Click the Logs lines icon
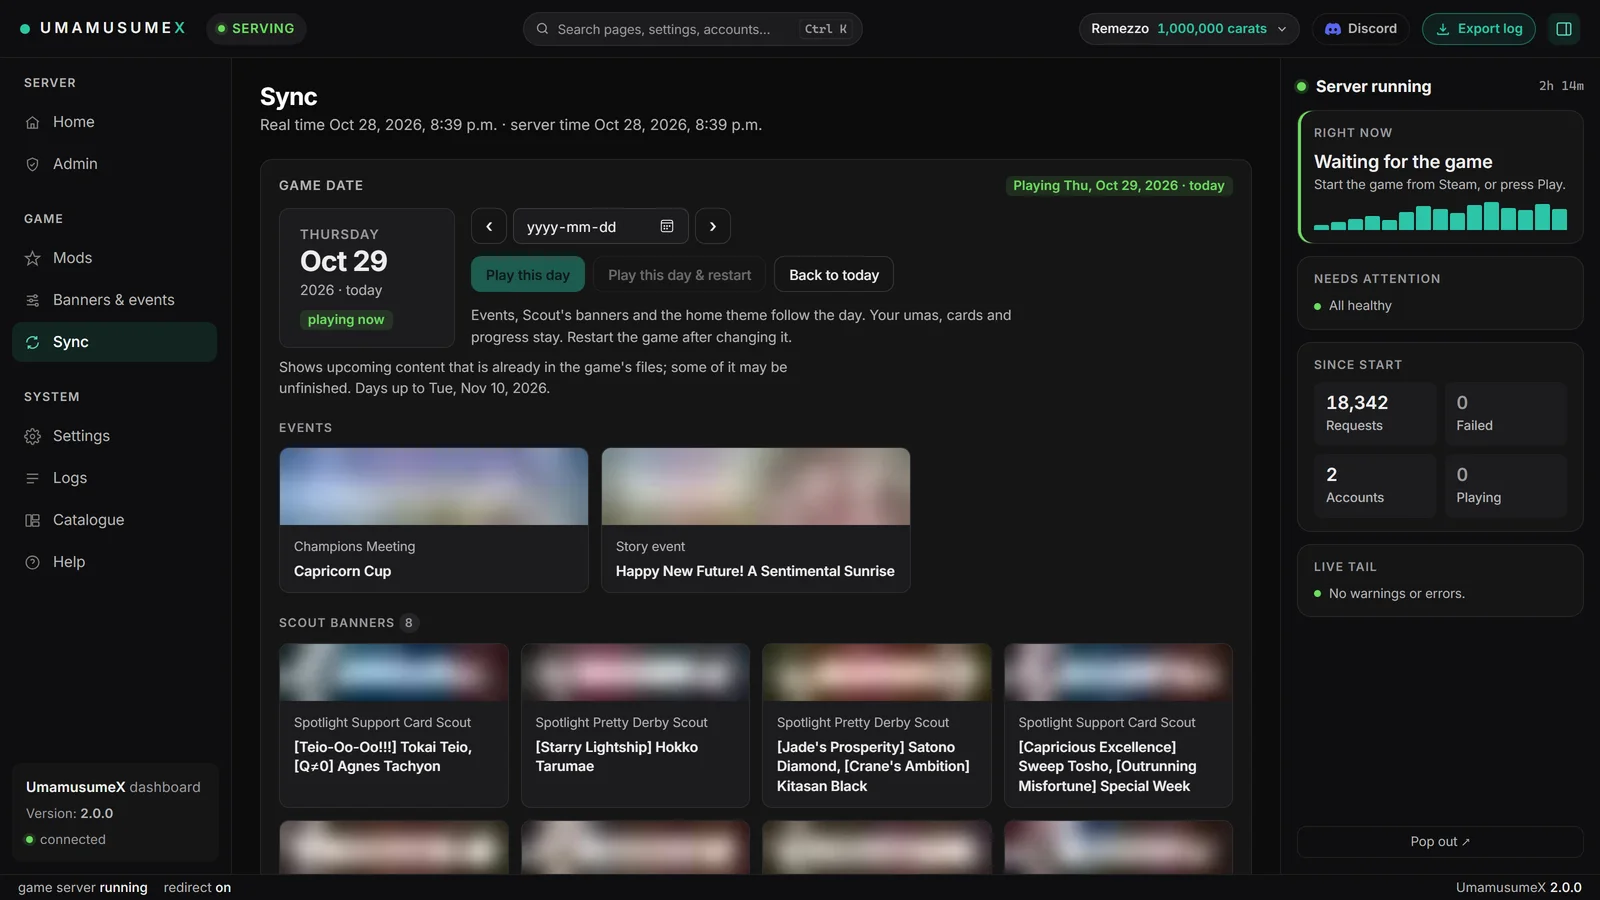Screen dimensions: 1600x900 [x=32, y=478]
